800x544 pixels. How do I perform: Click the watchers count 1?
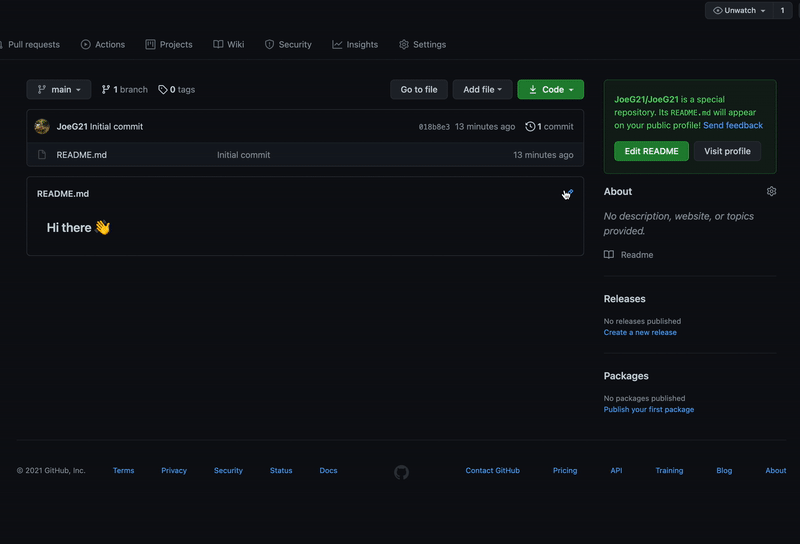coord(782,10)
